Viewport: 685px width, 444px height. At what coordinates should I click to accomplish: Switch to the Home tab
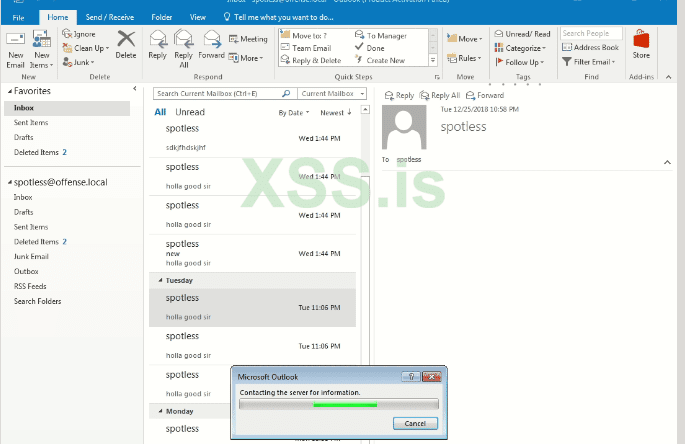point(58,17)
